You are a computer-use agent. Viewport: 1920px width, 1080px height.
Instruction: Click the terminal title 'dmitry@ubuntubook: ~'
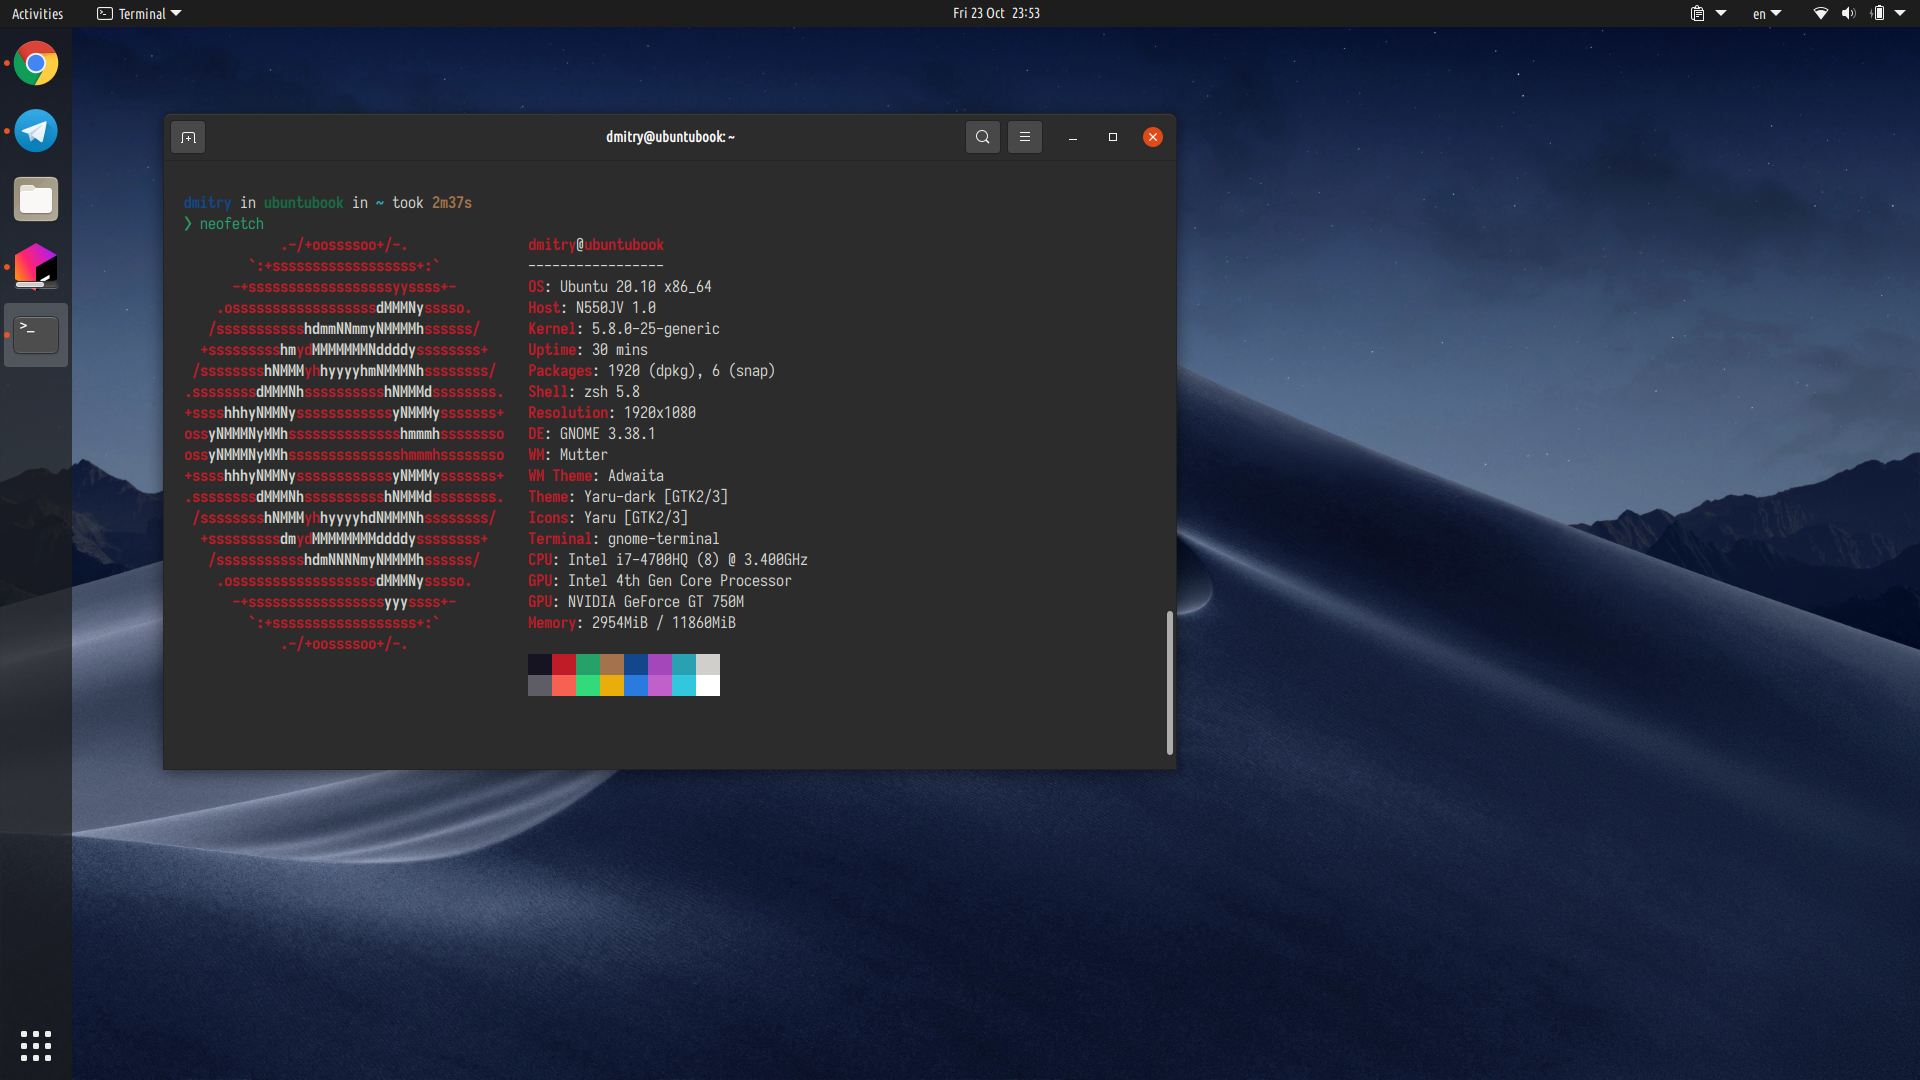pyautogui.click(x=670, y=137)
